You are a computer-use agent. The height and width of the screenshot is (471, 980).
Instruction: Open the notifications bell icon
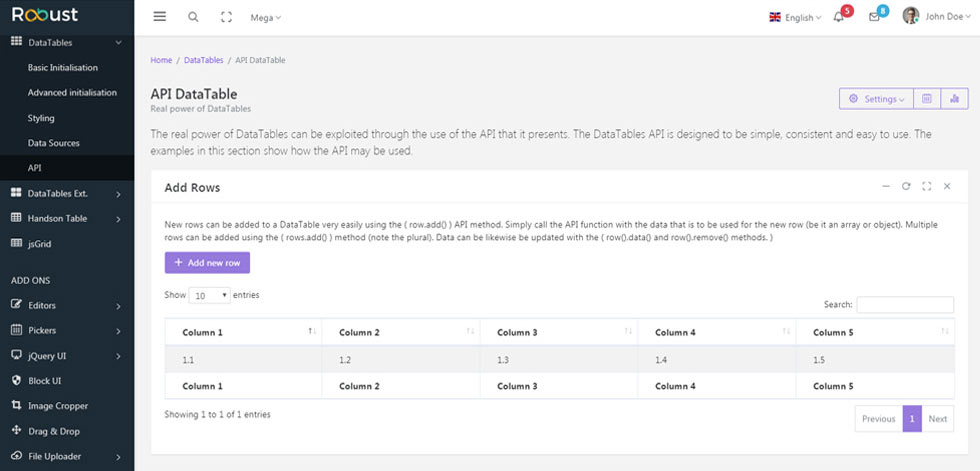coord(839,17)
